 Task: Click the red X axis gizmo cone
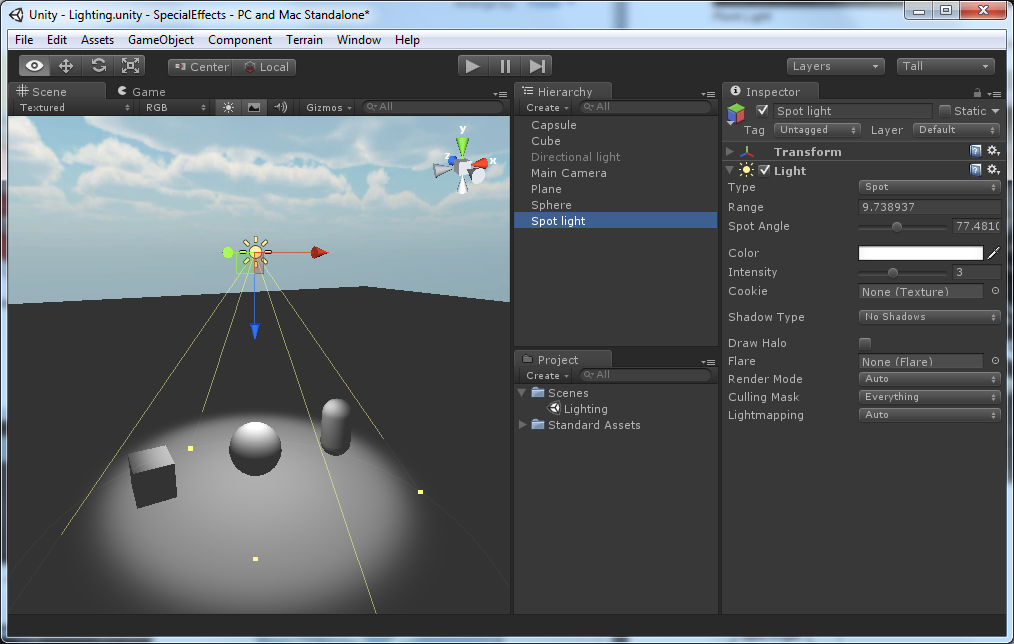[x=480, y=164]
